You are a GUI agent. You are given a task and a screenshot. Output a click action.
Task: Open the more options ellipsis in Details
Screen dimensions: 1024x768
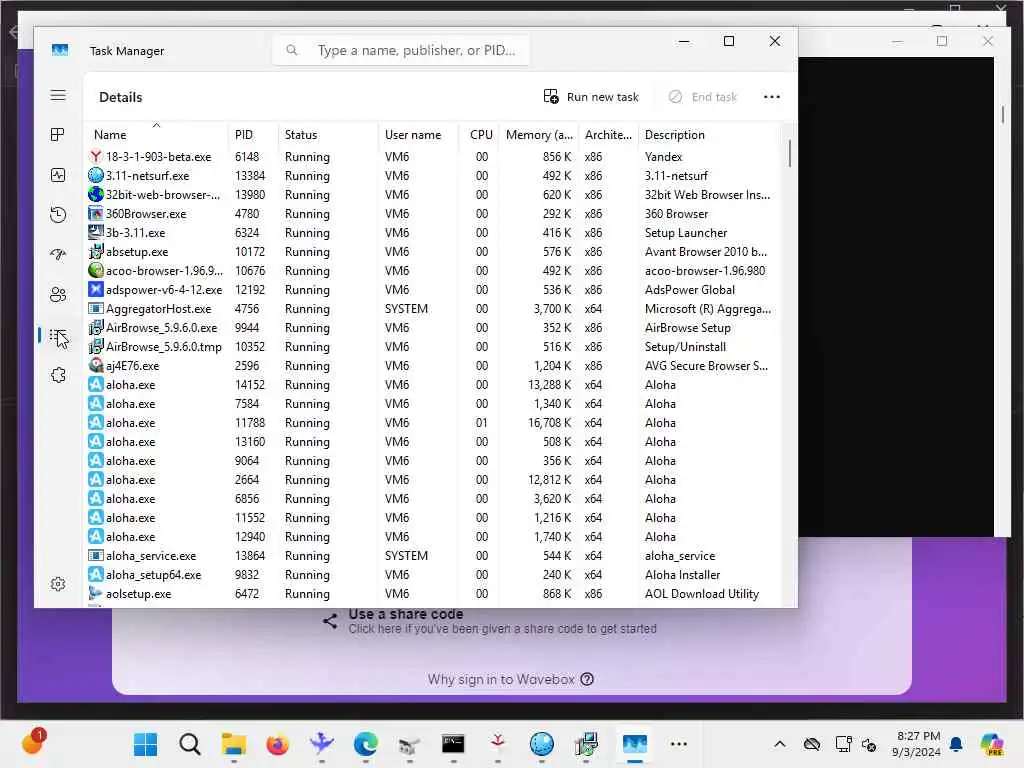click(771, 97)
